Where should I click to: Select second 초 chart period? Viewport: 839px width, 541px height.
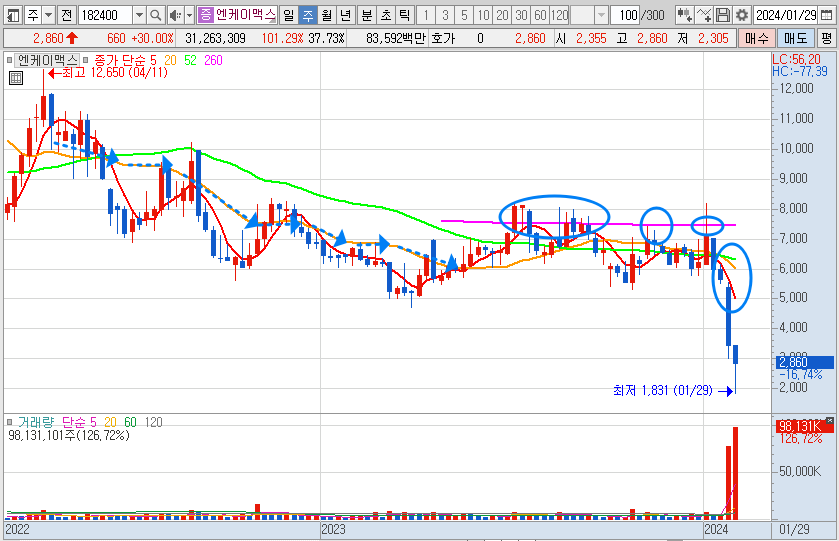386,15
